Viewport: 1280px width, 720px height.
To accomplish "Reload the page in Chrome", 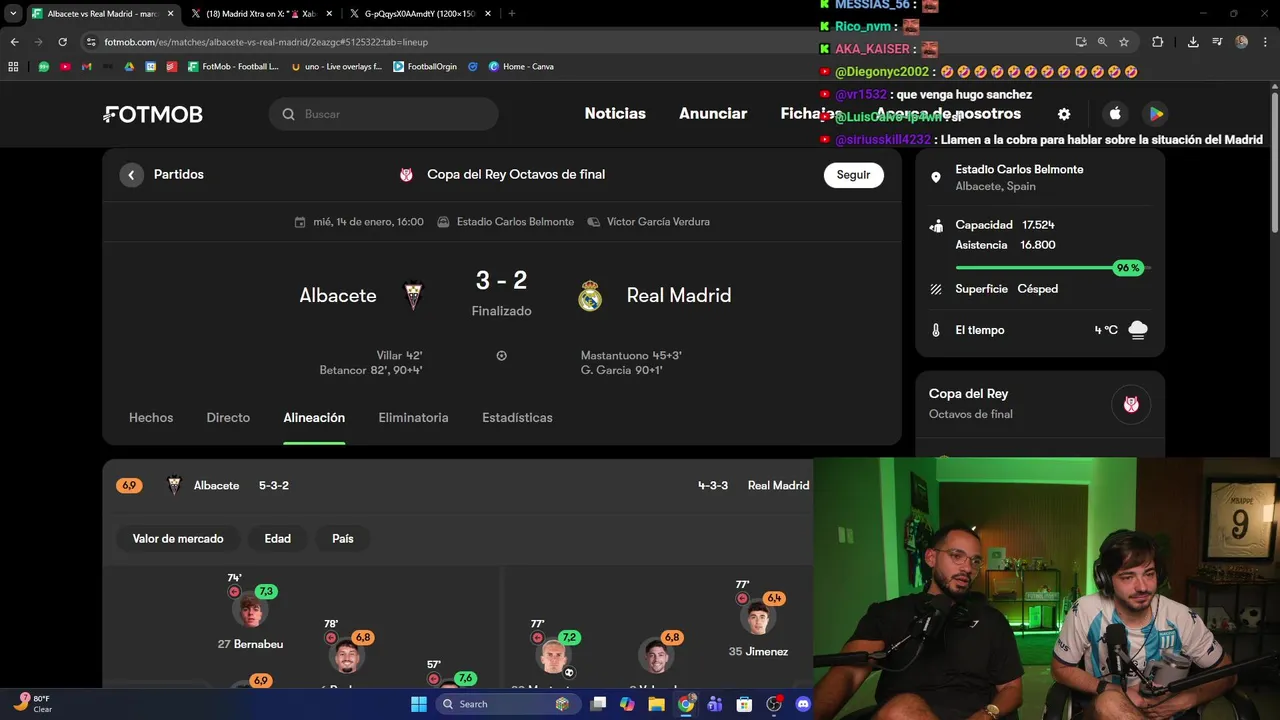I will pyautogui.click(x=62, y=42).
